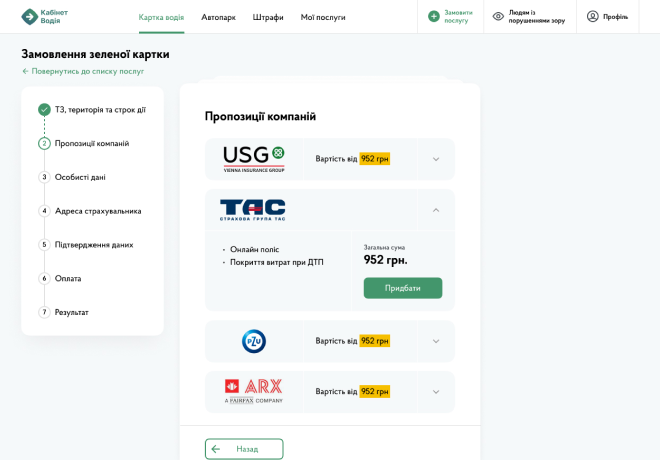Click the 952 грн. total sum in TAC offer
The height and width of the screenshot is (460, 660).
coord(386,260)
